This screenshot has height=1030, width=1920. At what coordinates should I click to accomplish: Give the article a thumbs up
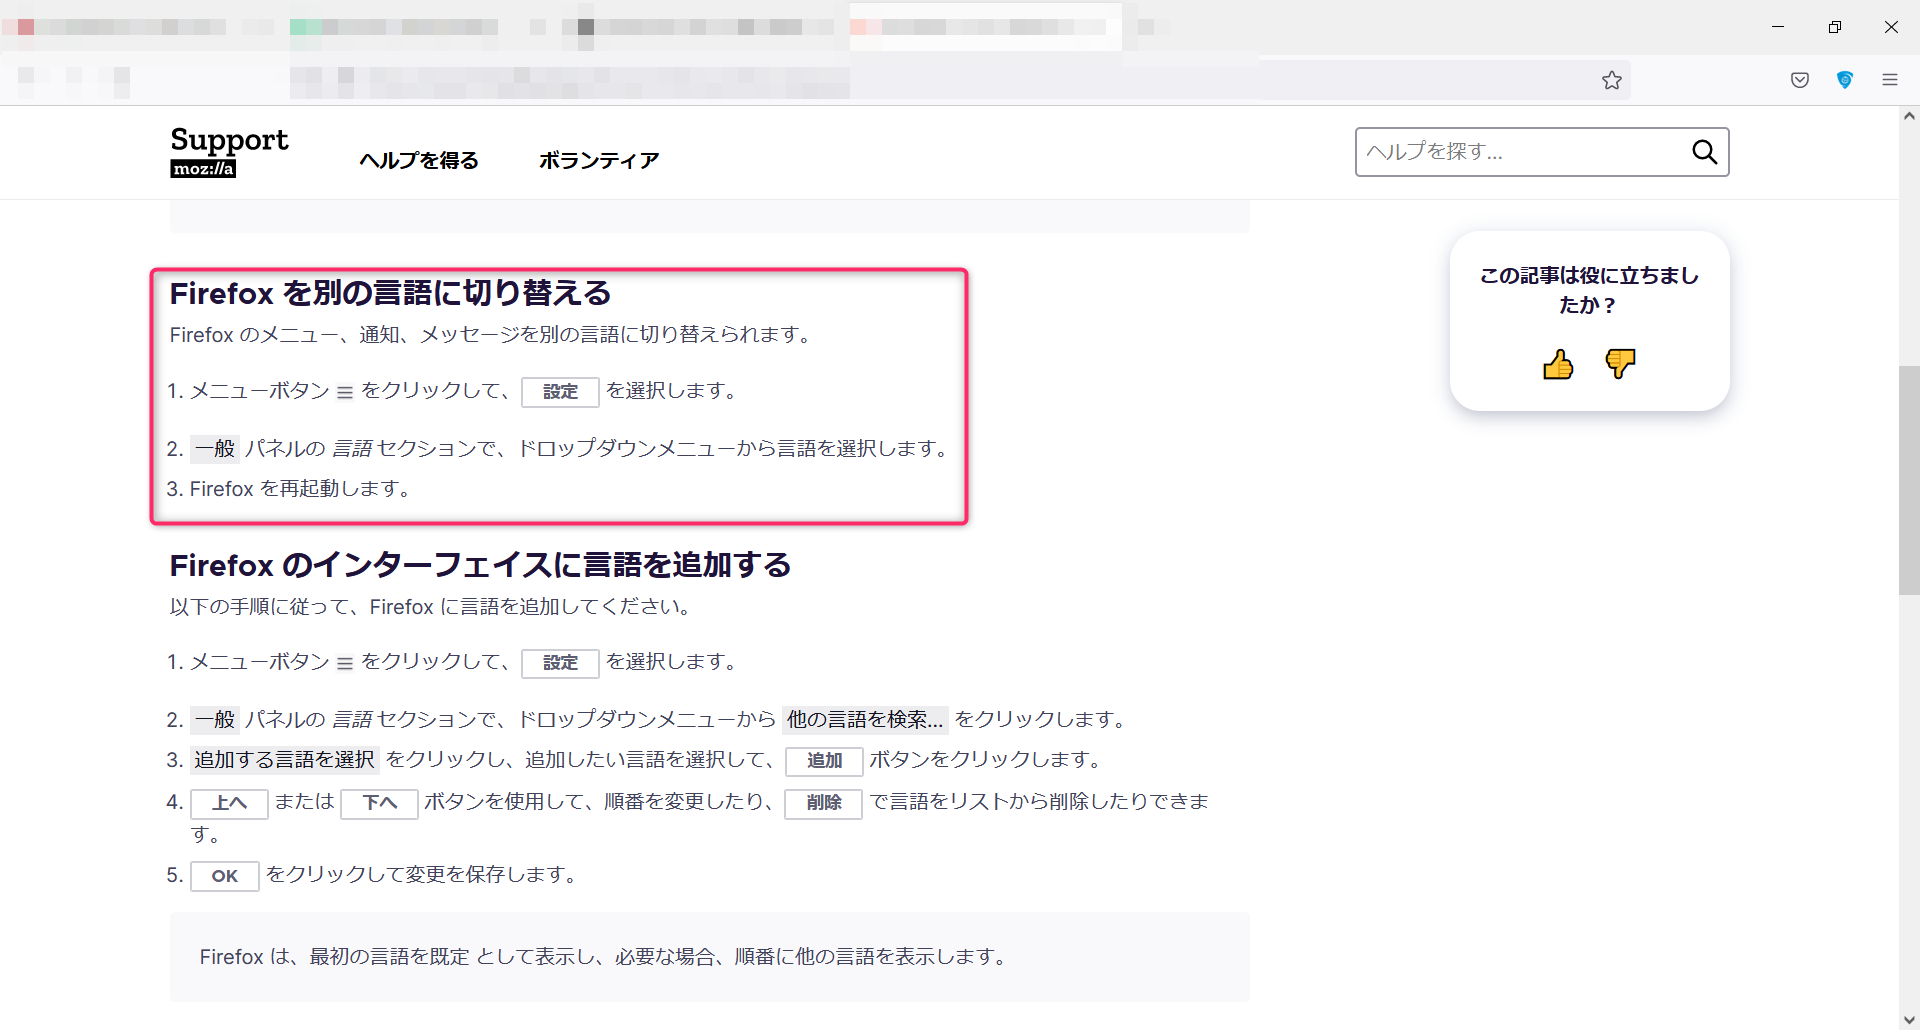[1558, 364]
